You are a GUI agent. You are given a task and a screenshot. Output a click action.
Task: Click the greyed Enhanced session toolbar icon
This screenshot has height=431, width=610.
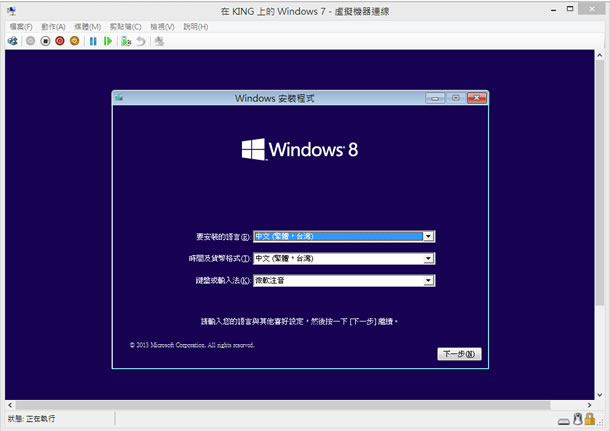point(159,41)
